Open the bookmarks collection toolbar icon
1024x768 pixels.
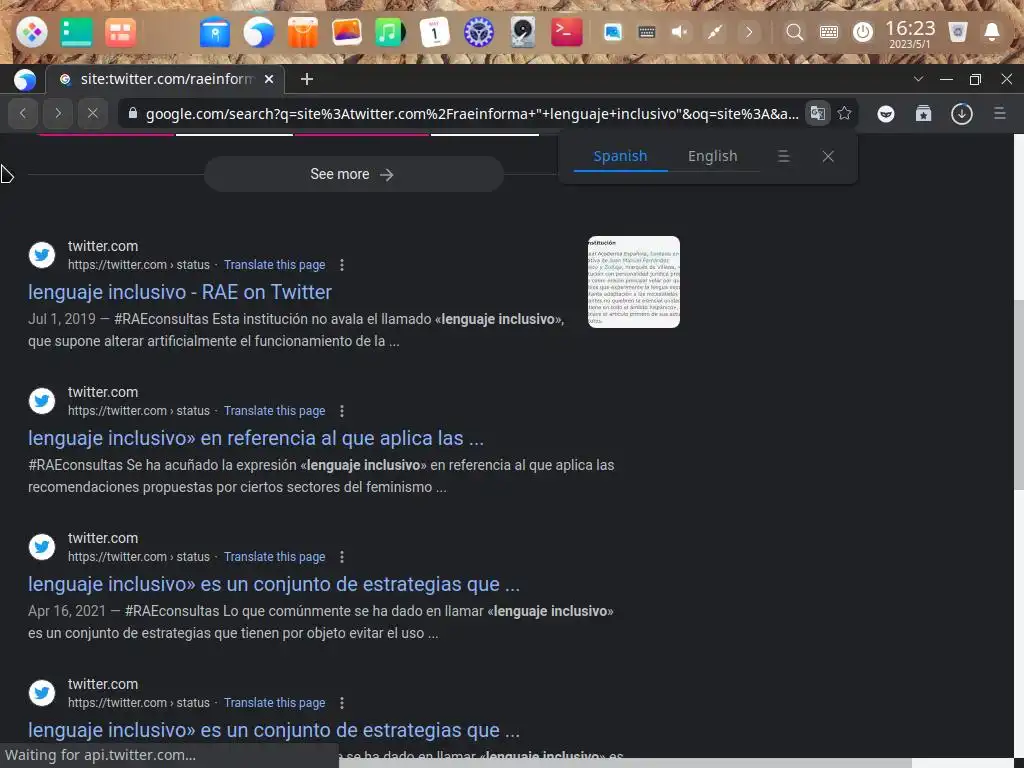coord(923,114)
